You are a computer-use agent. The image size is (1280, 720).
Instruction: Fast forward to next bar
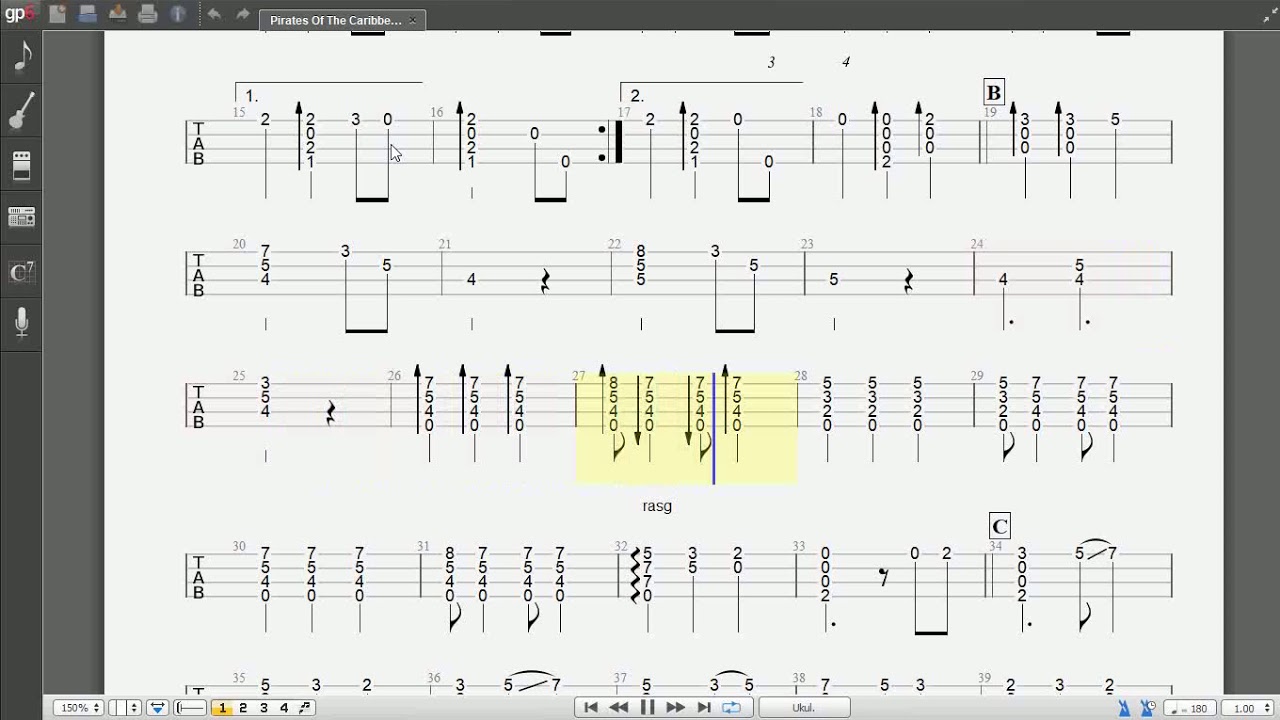coord(675,708)
